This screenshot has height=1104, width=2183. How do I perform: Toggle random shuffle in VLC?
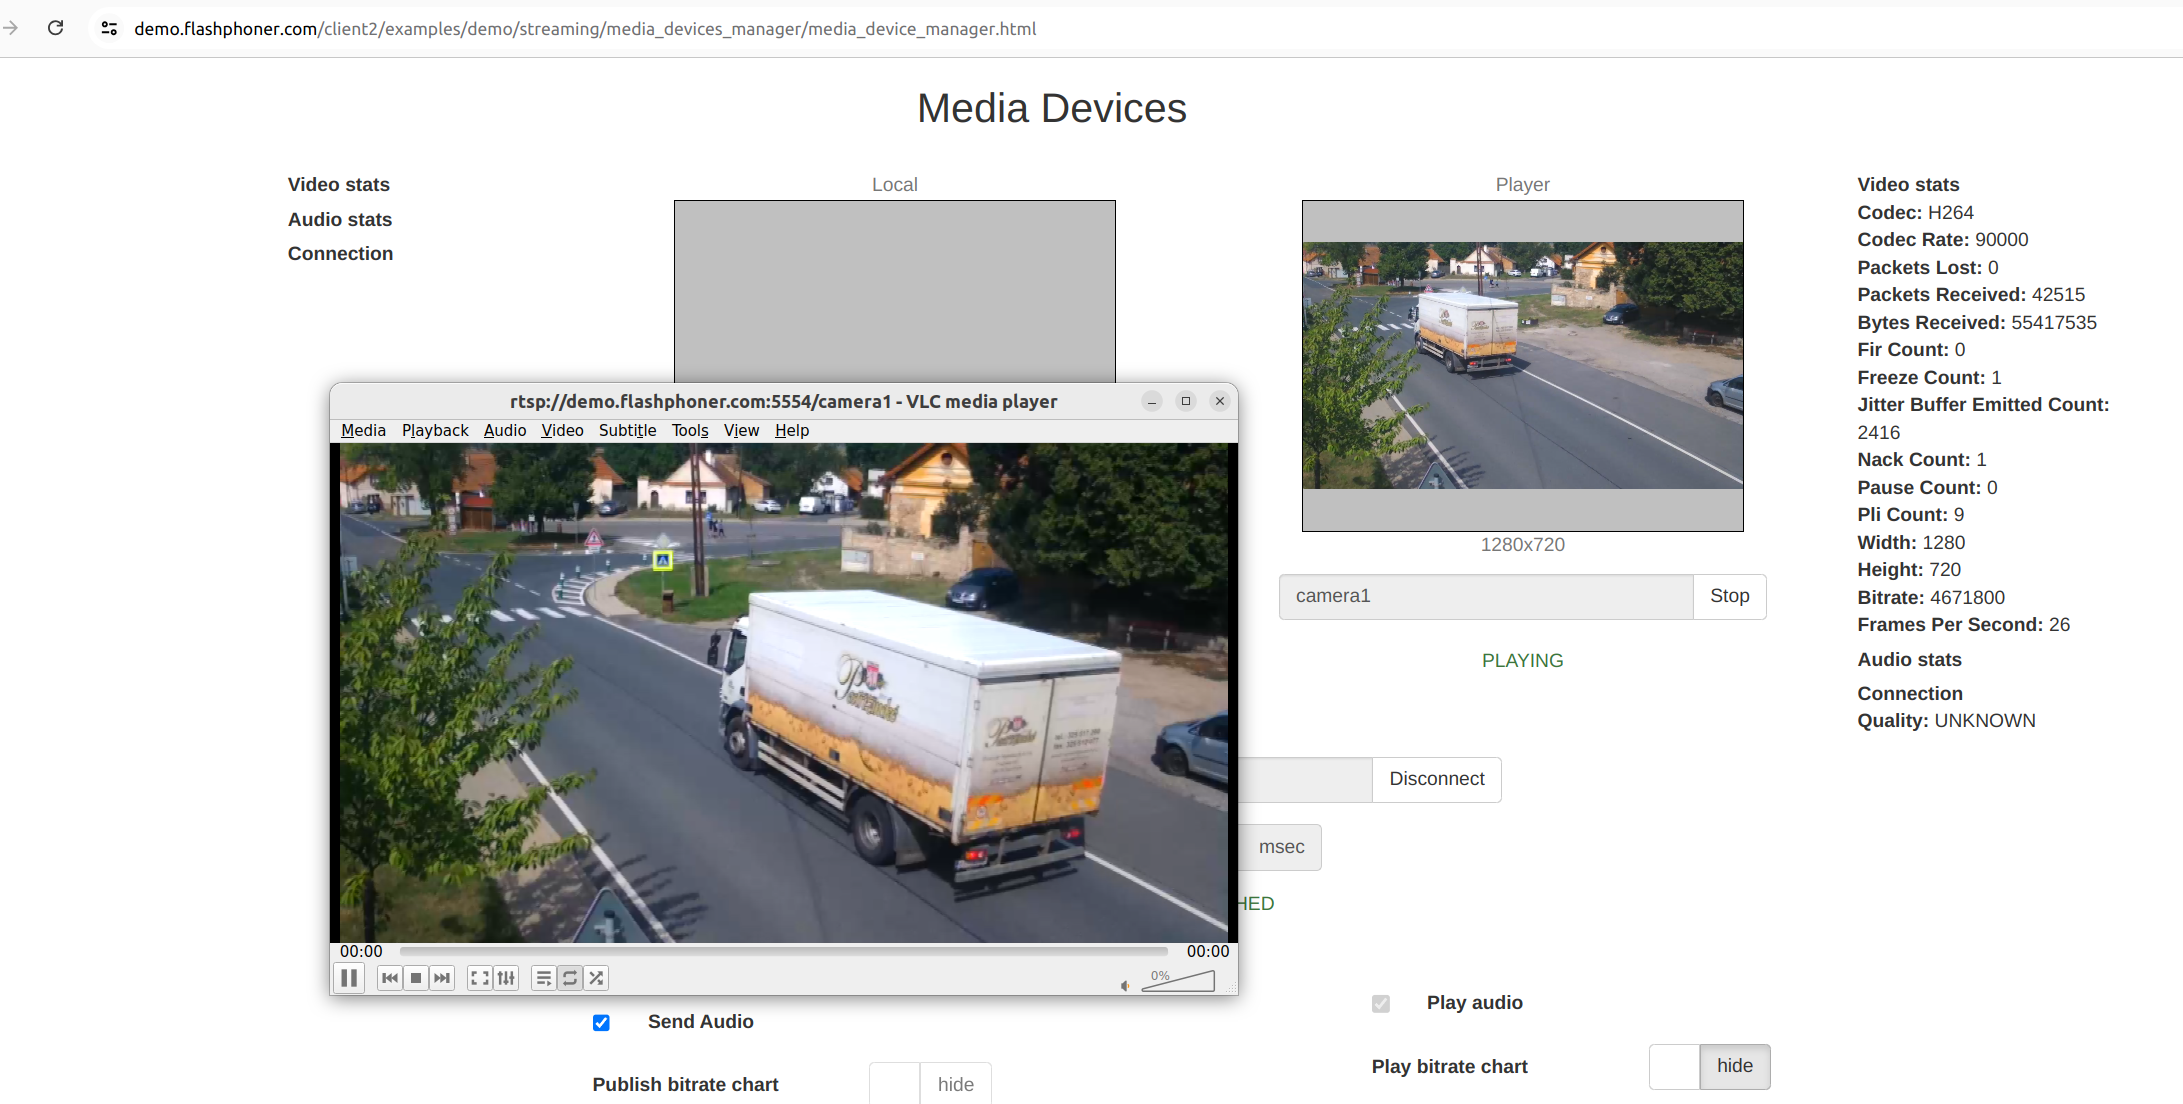pos(596,978)
